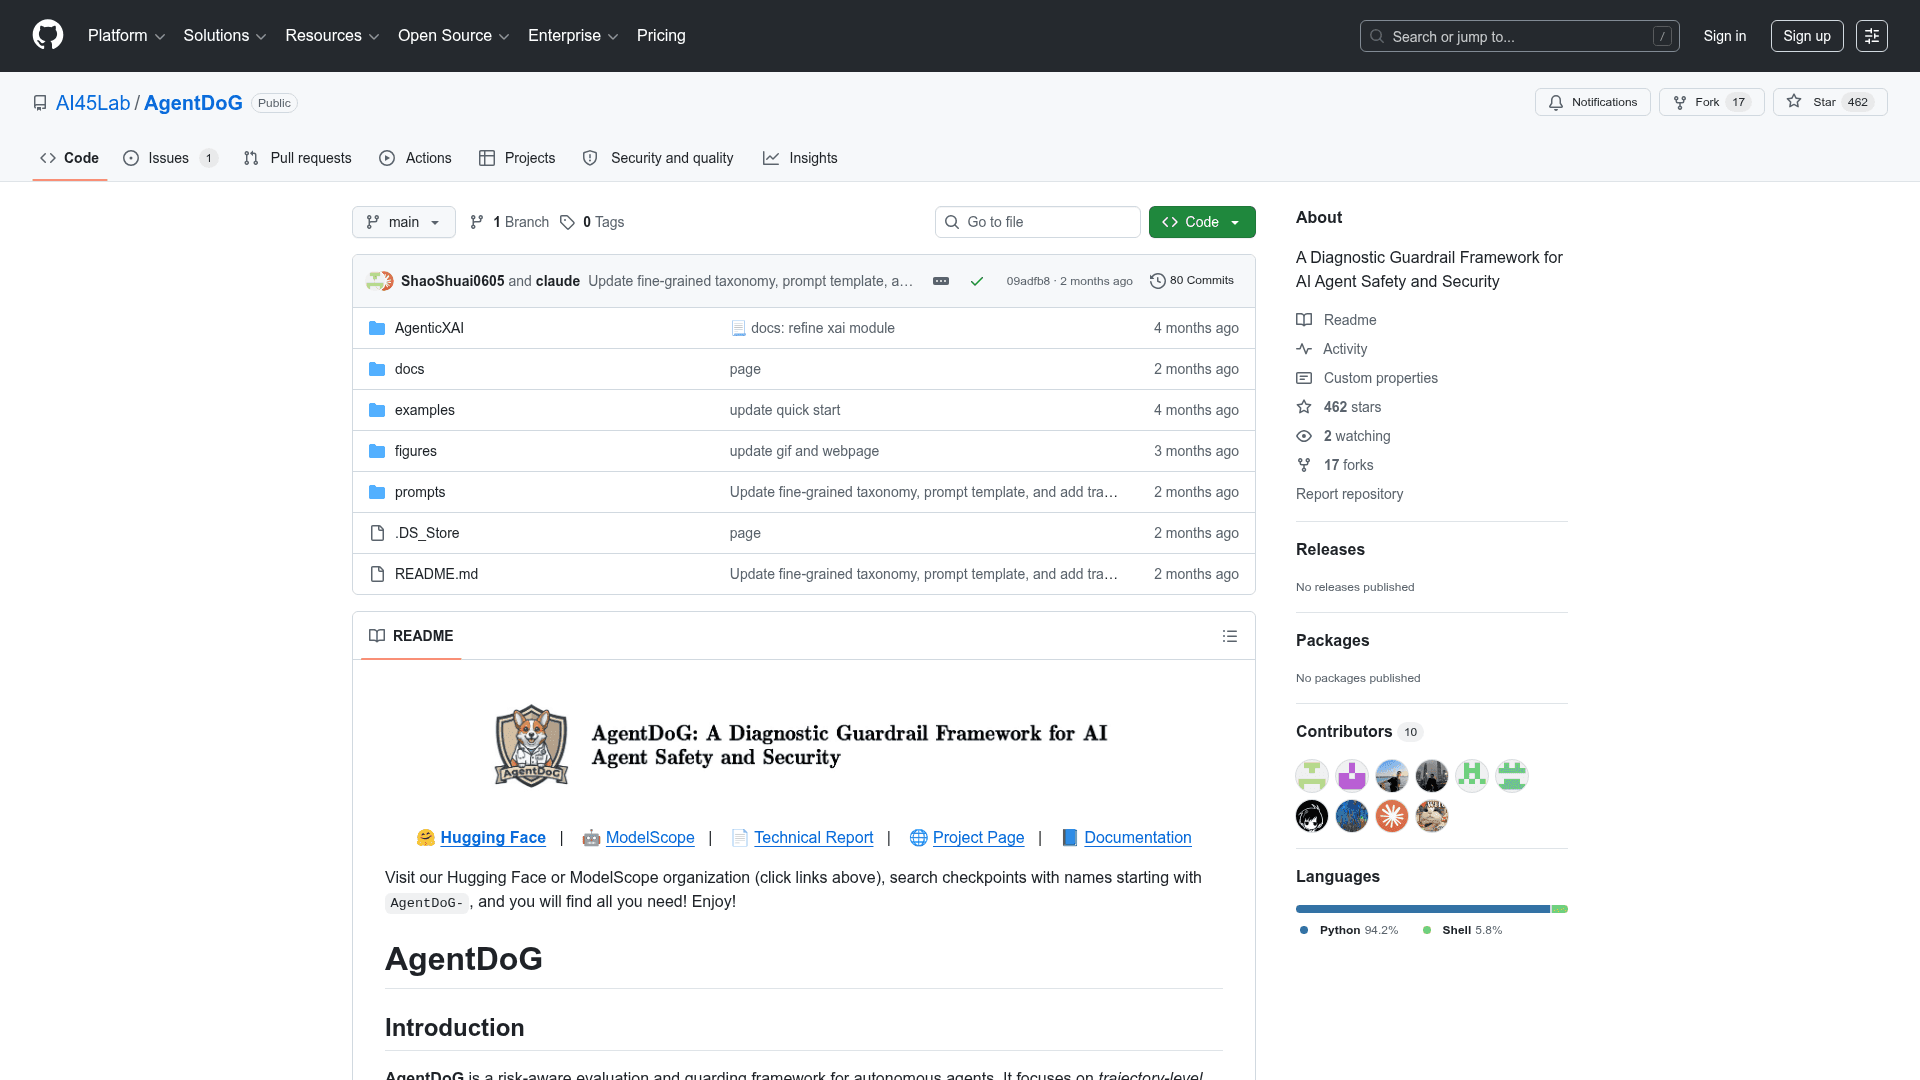
Task: Click the purple identicon contributor avatar
Action: coord(1352,776)
